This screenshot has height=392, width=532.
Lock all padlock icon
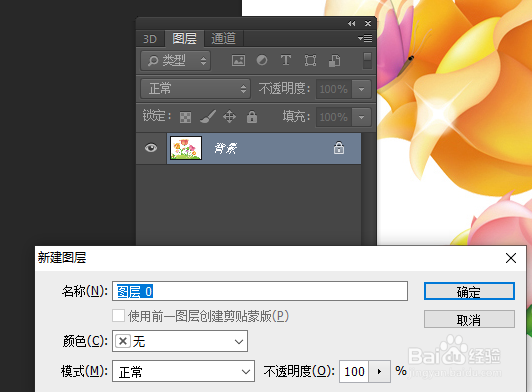coord(252,117)
